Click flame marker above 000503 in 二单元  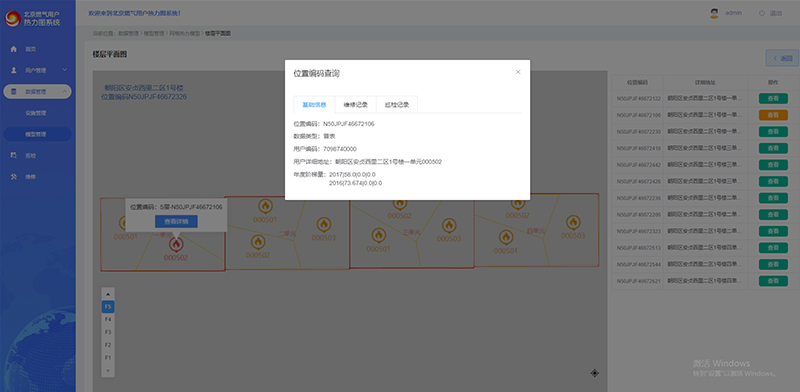tap(323, 225)
